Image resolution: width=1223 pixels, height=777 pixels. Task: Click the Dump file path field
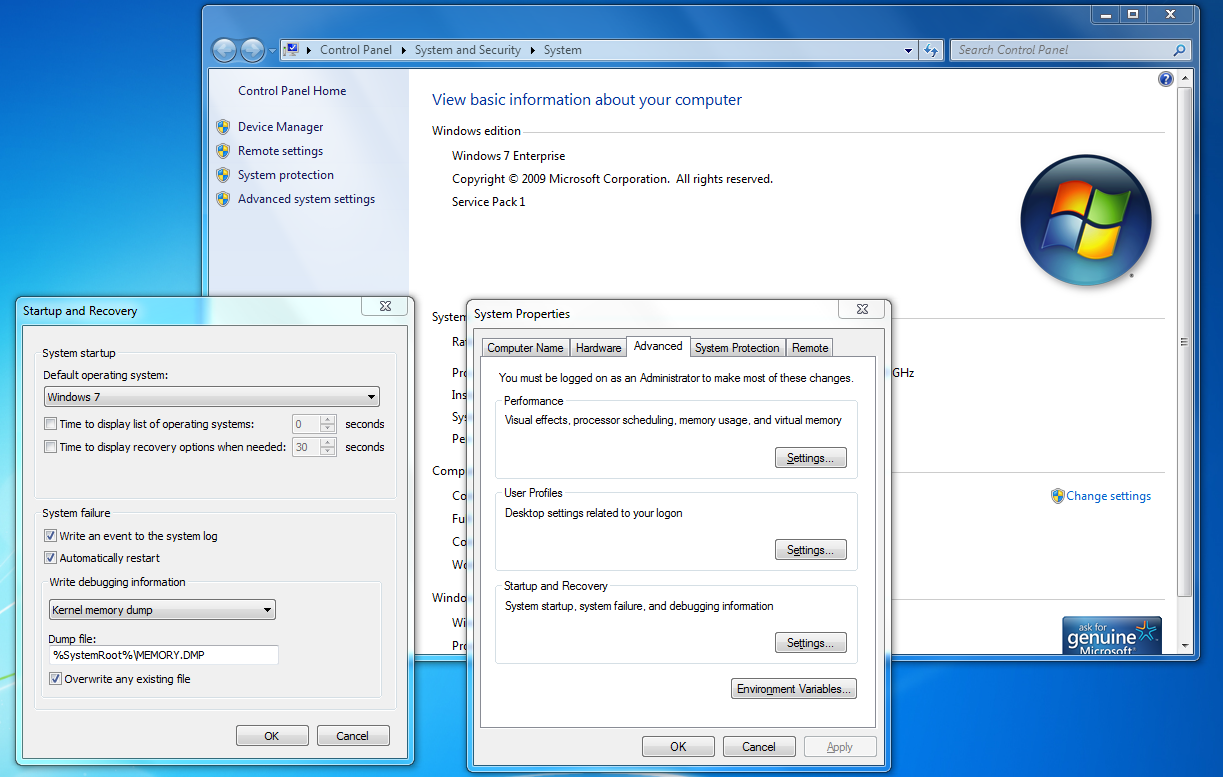(164, 655)
